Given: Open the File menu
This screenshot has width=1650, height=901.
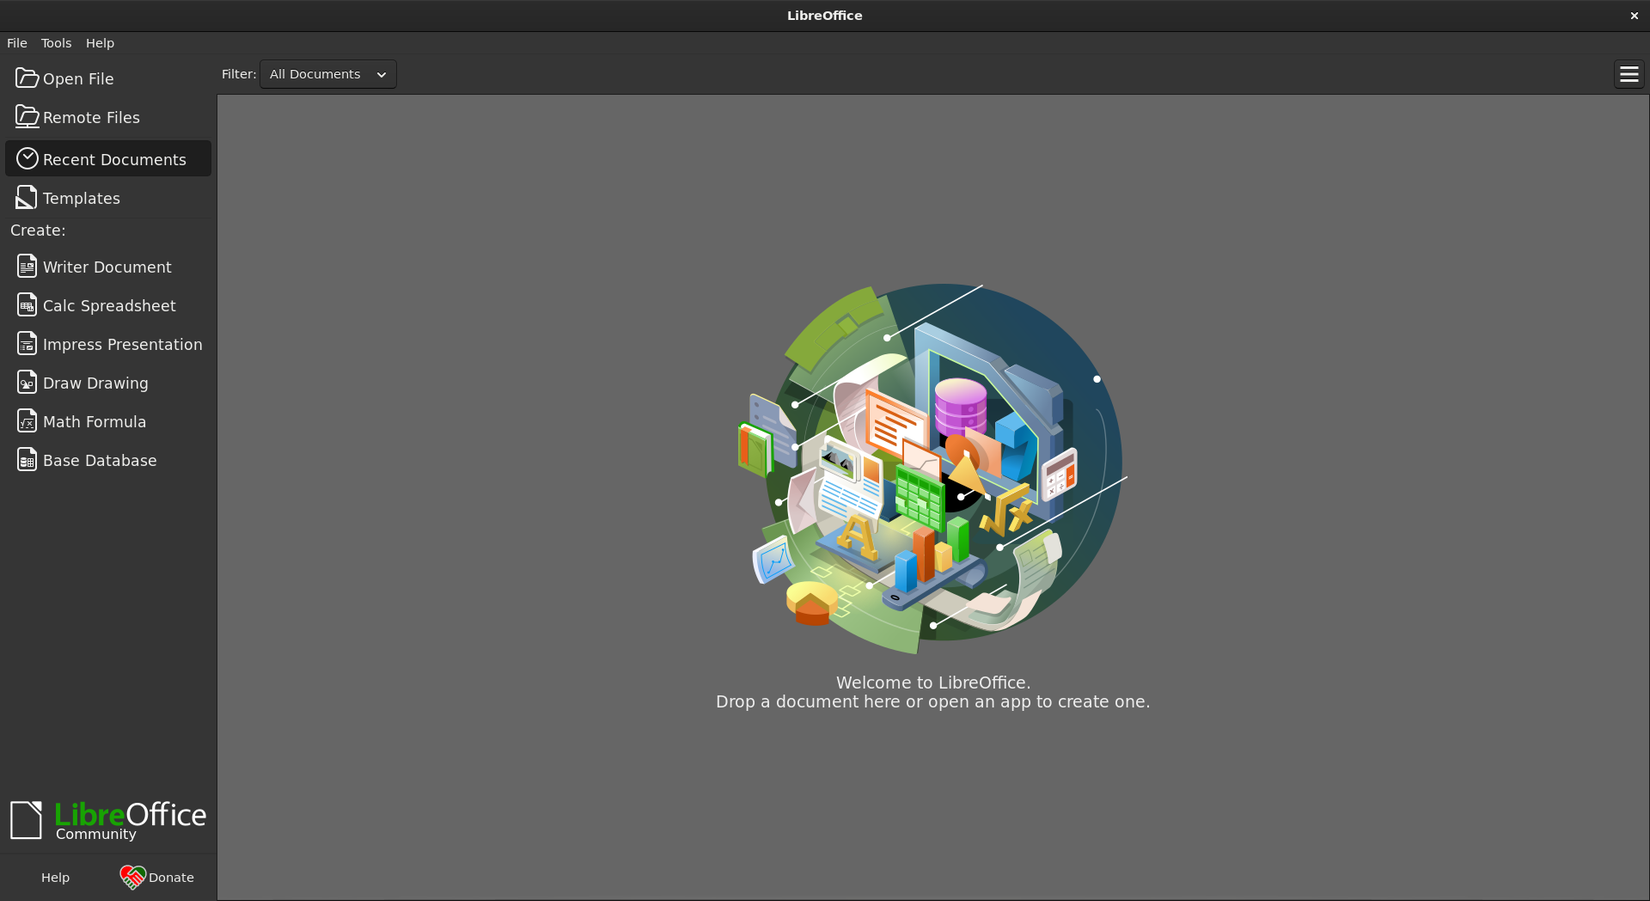Looking at the screenshot, I should coord(16,43).
